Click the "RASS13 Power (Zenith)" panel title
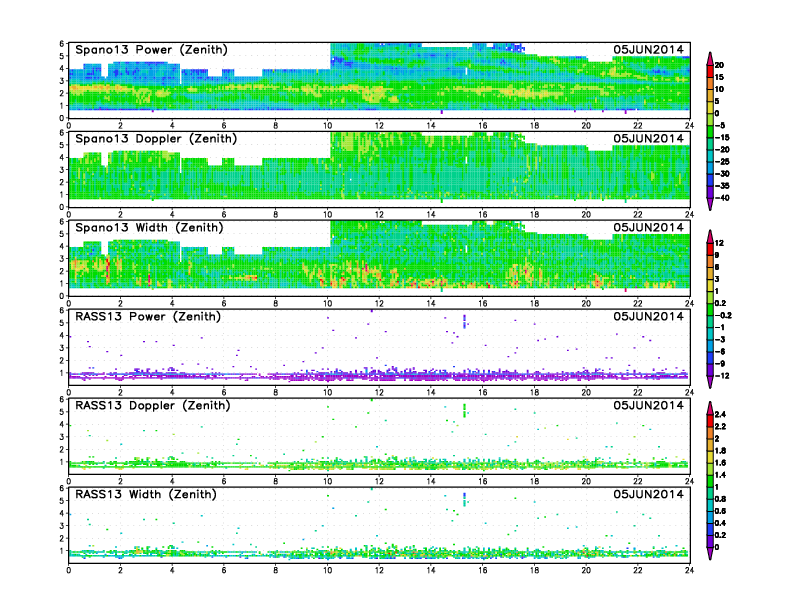 click(x=148, y=316)
